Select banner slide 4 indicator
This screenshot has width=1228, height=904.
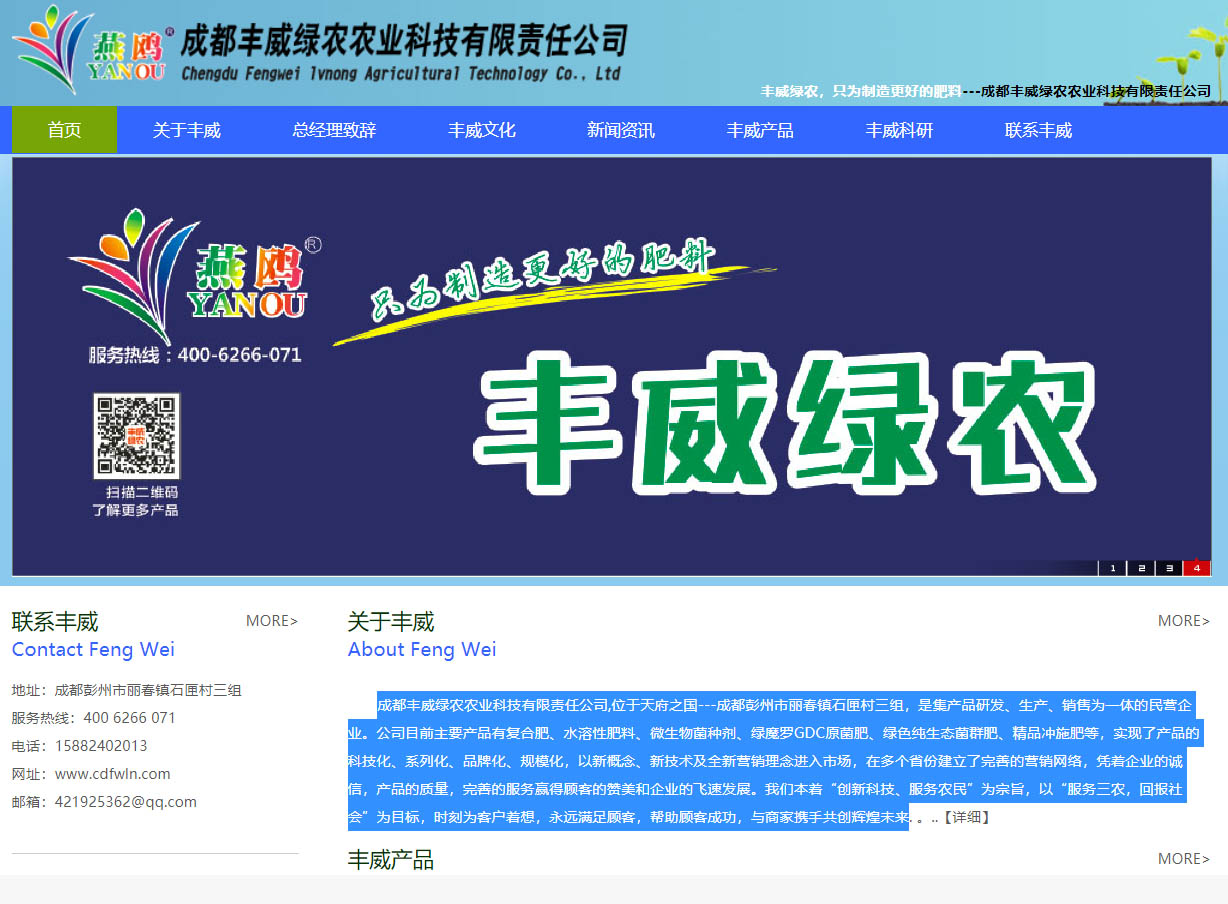coord(1197,568)
